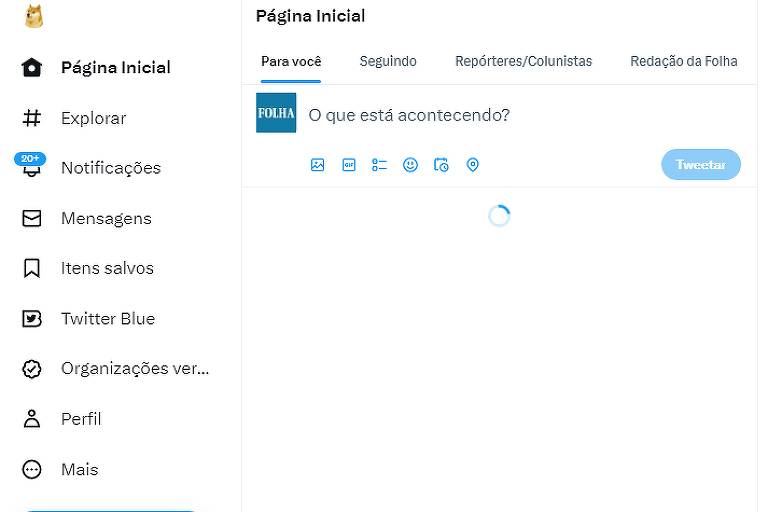The width and height of the screenshot is (768, 512).
Task: Open Página Inicial home icon in sidebar
Action: 32,68
